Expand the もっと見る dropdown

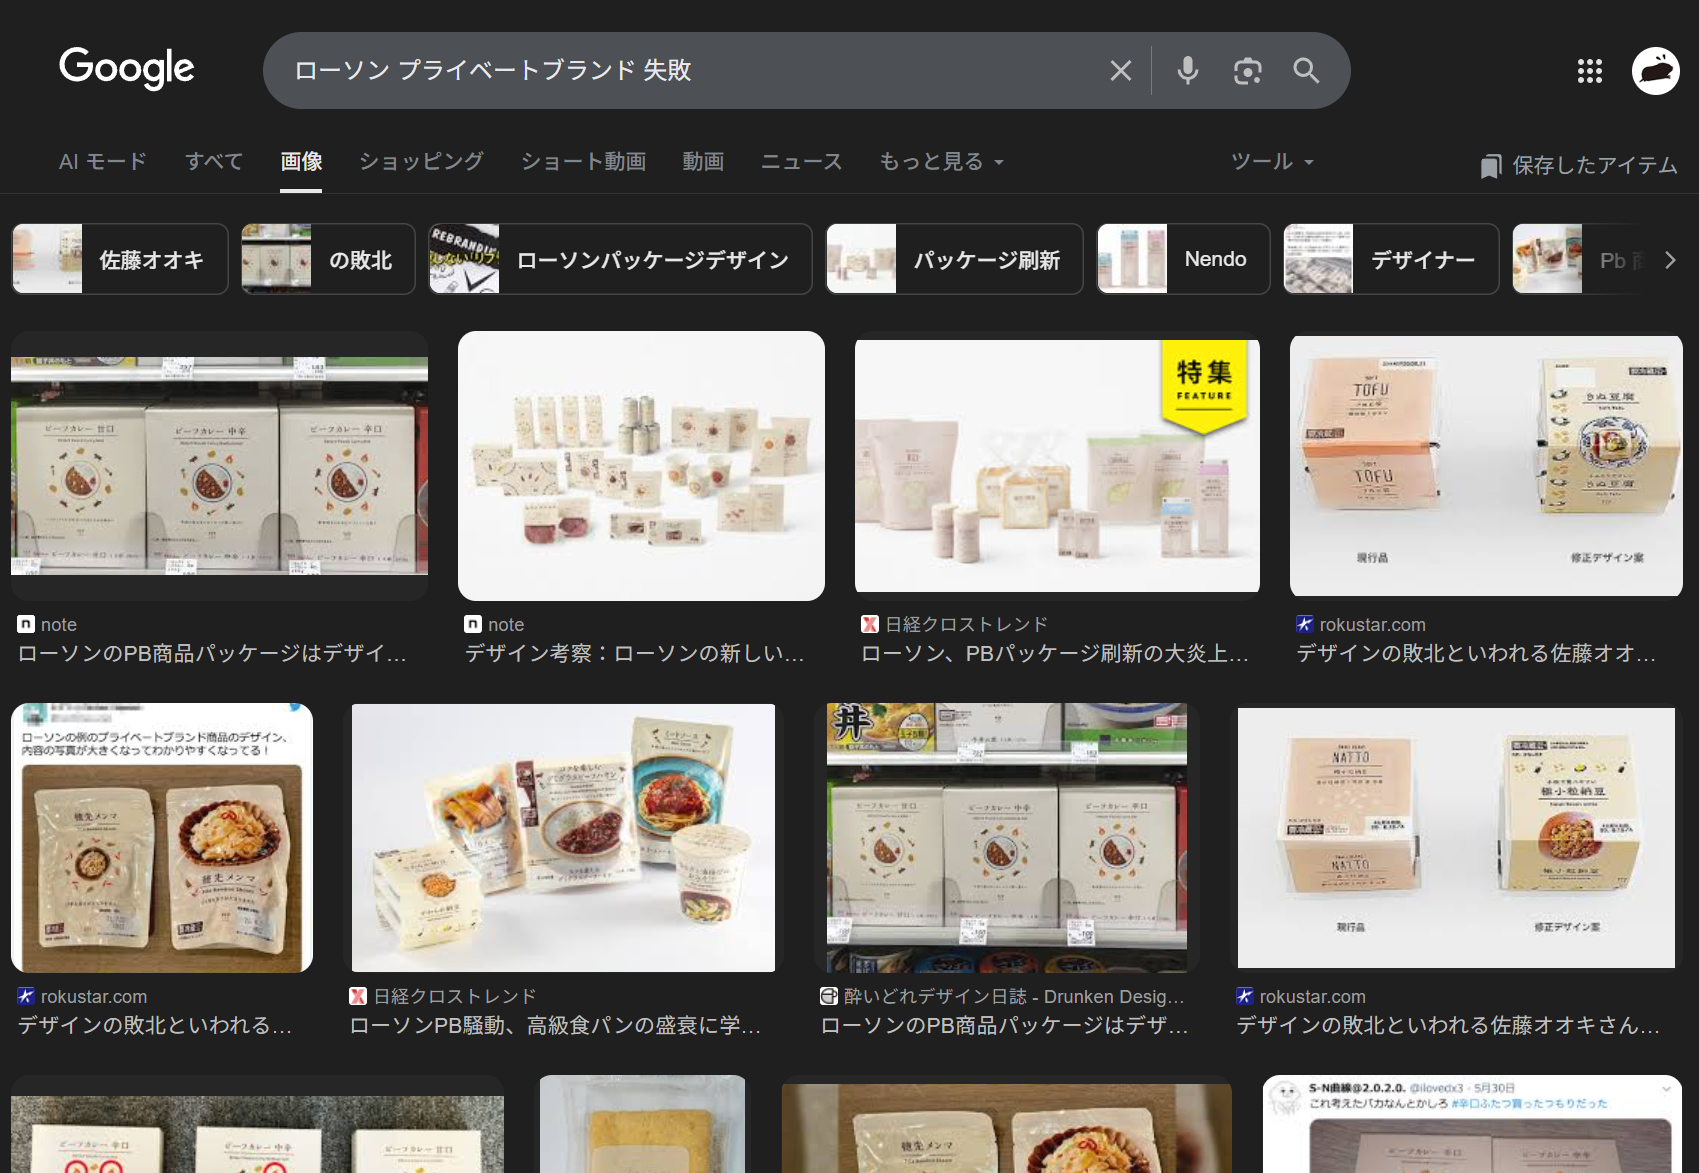click(x=941, y=161)
